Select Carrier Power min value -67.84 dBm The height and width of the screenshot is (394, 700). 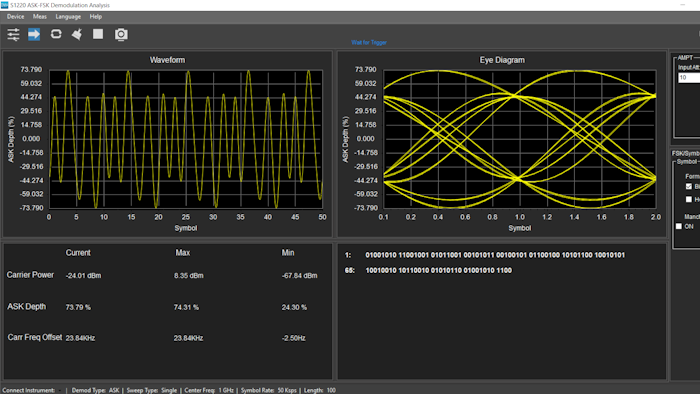click(x=299, y=276)
